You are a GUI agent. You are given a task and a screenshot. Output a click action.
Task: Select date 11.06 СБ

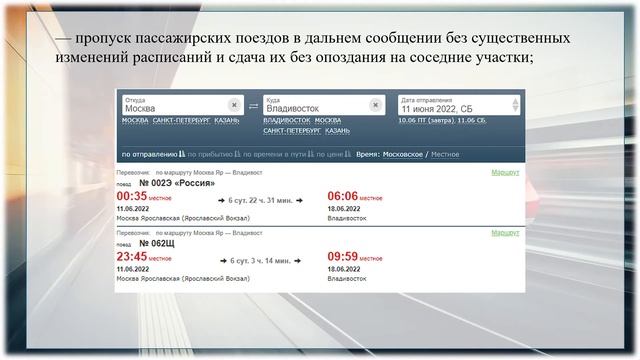(x=471, y=121)
